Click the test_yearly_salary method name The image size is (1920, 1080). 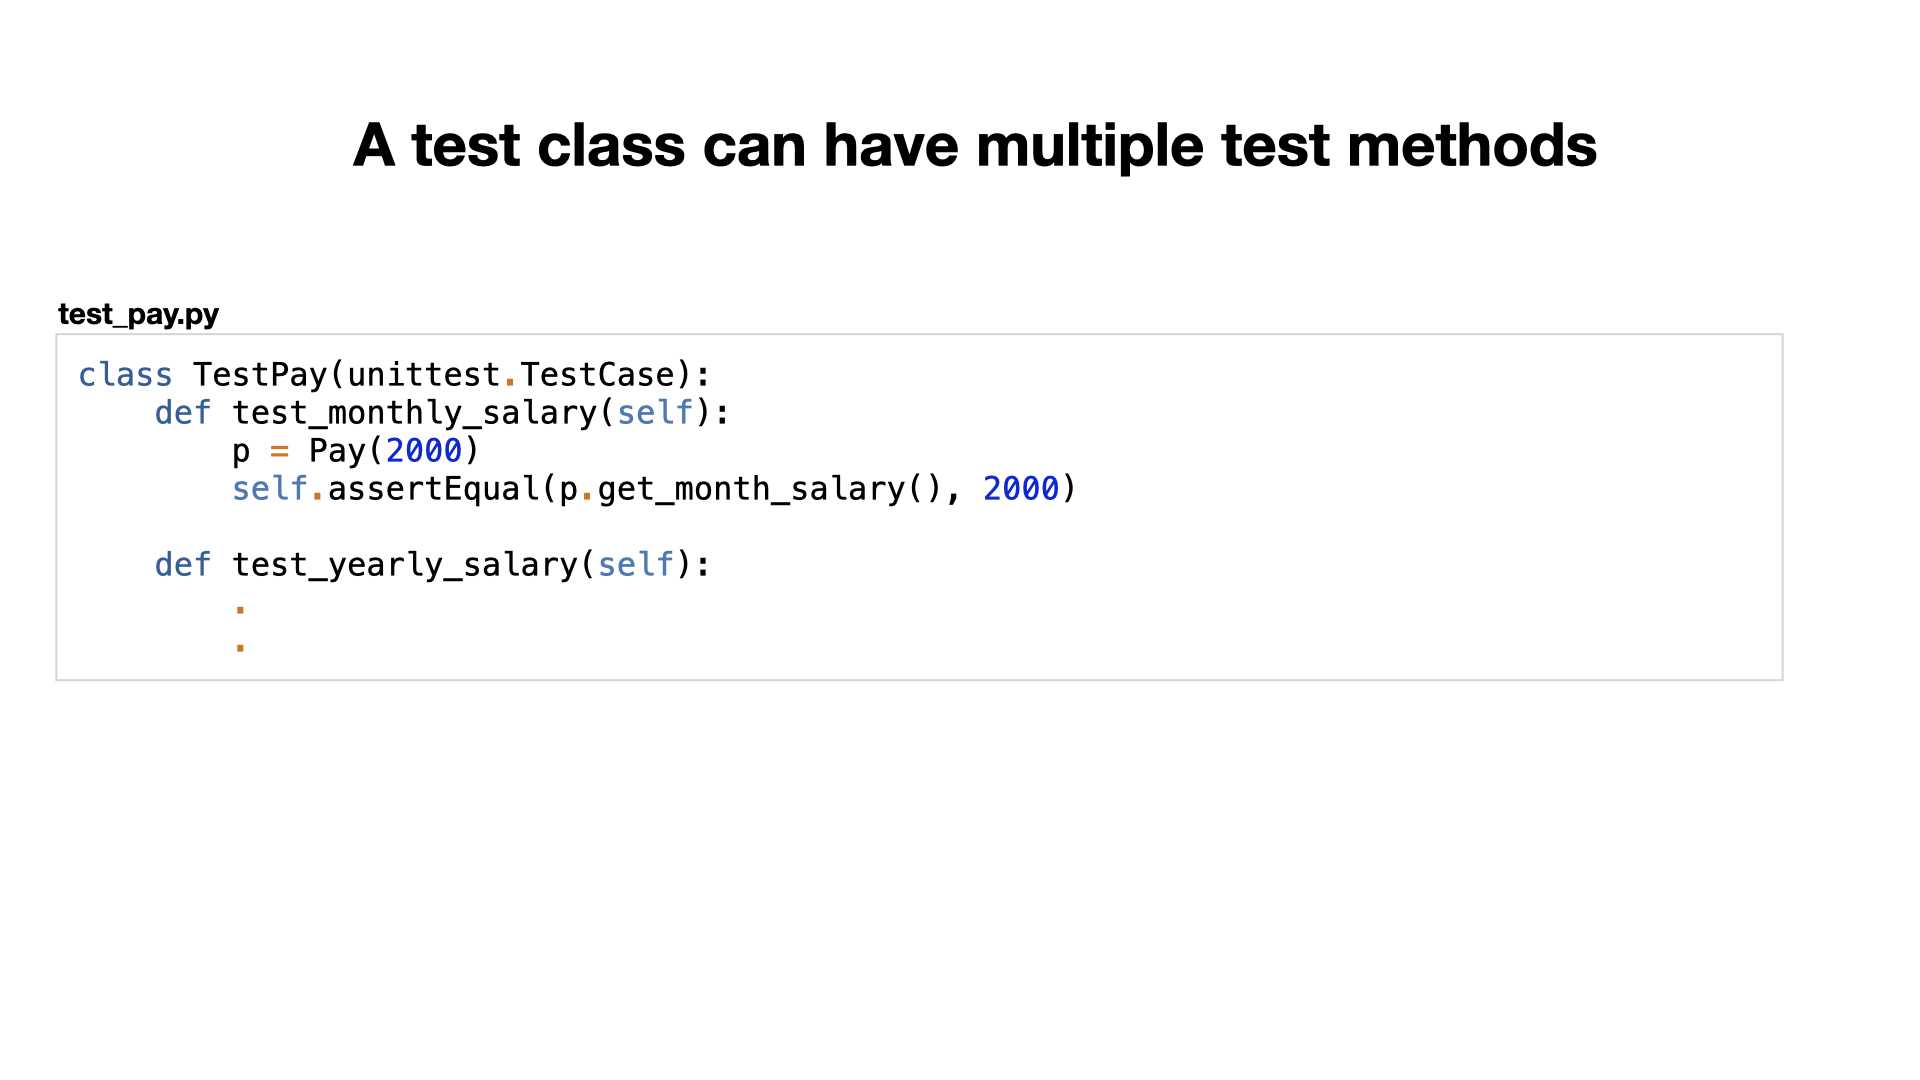tap(404, 565)
